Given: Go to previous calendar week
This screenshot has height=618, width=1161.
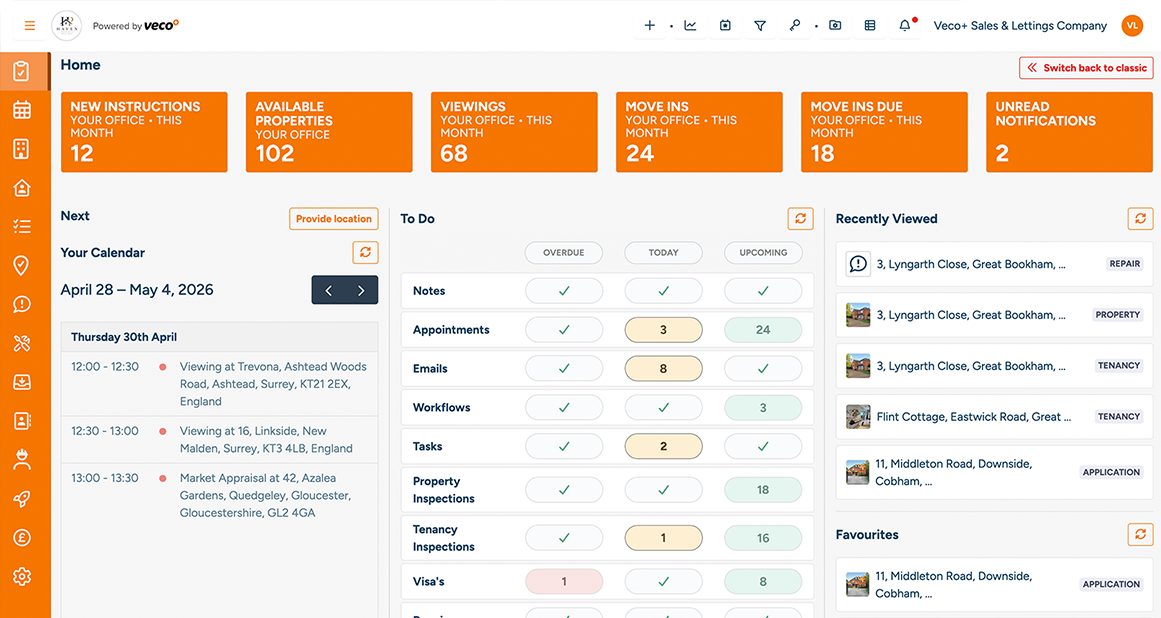Looking at the screenshot, I should pos(328,290).
